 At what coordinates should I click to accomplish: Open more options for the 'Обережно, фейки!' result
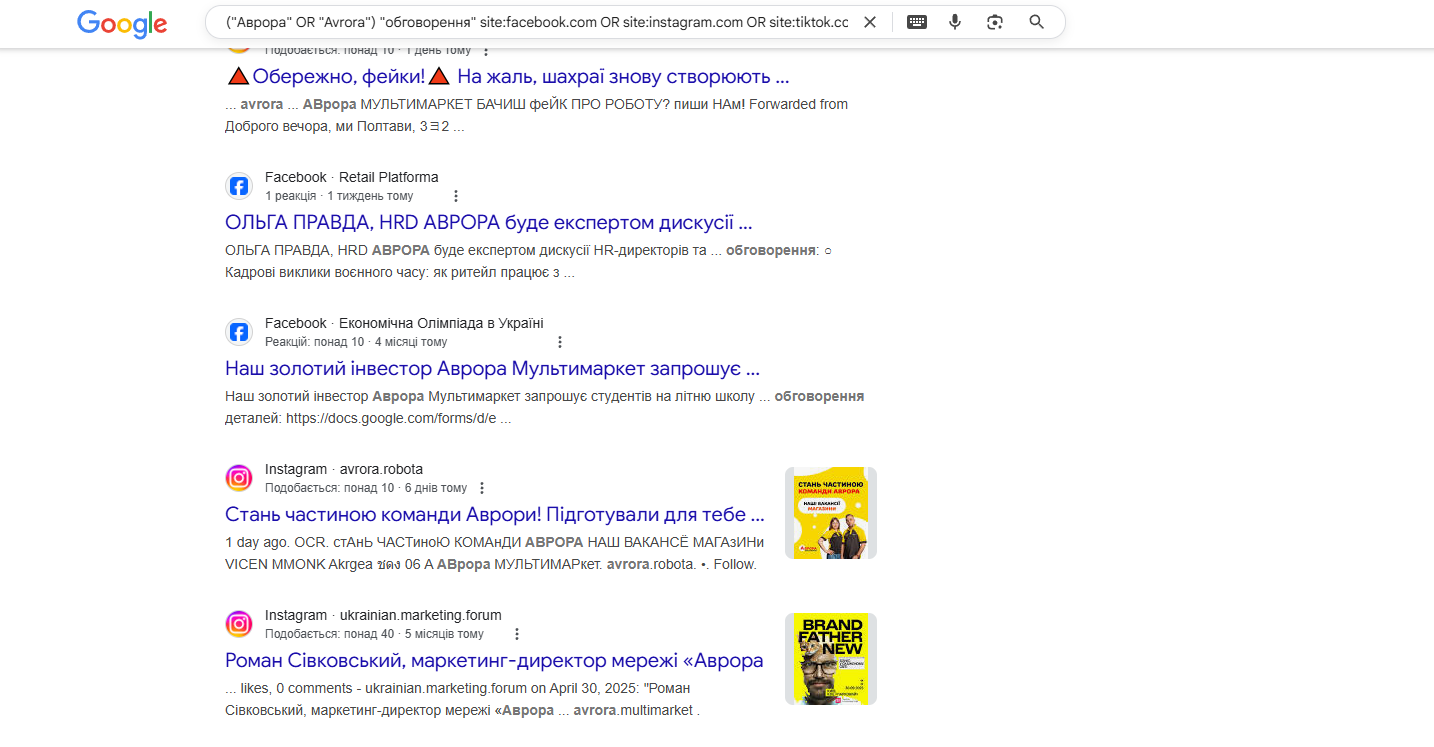tap(486, 50)
